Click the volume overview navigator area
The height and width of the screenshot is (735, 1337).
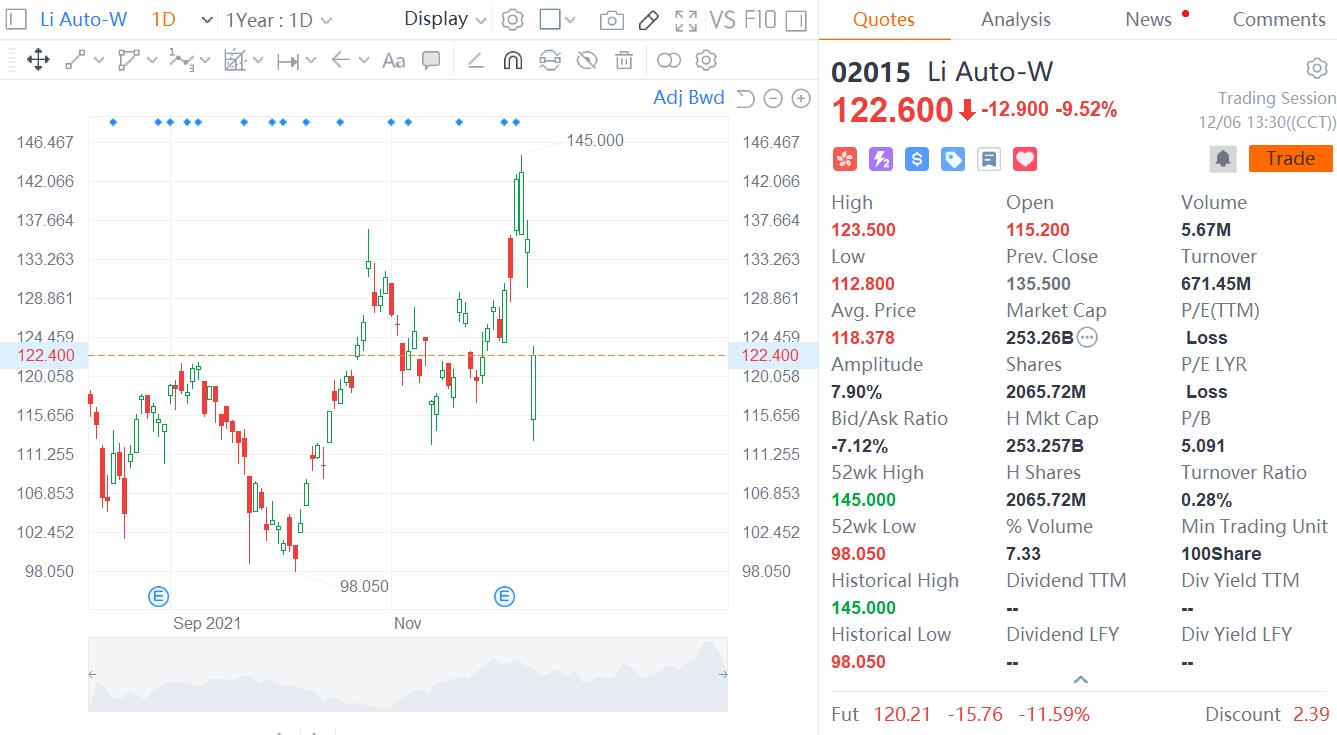click(408, 675)
